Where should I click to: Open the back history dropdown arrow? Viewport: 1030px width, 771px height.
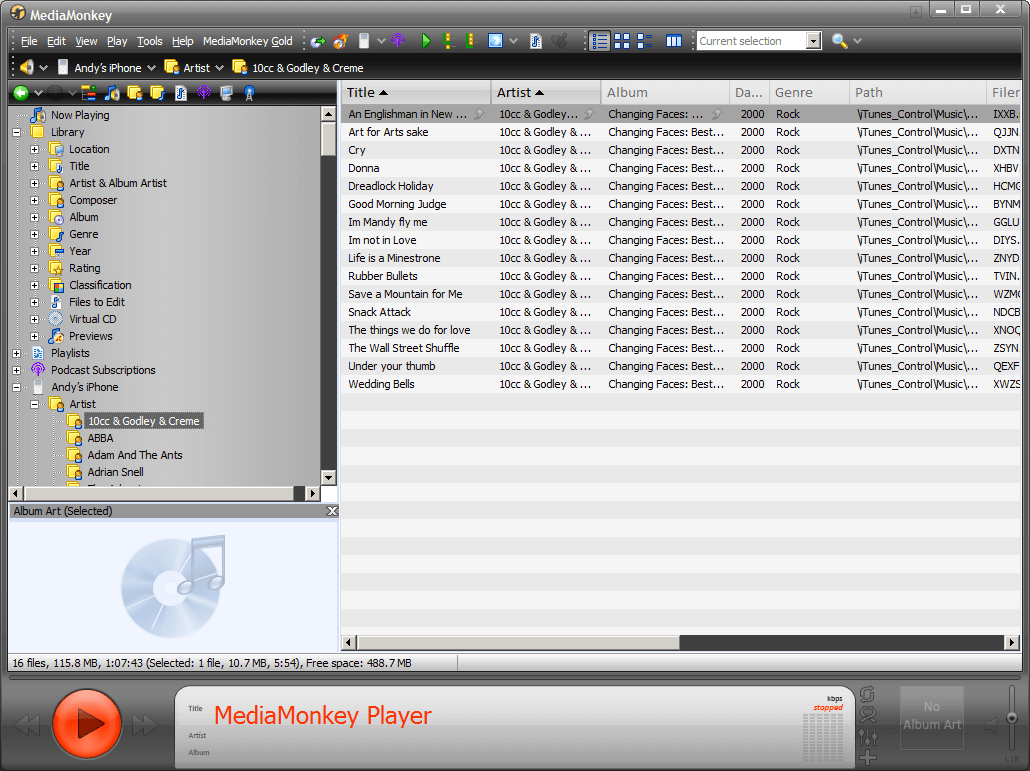click(x=38, y=93)
